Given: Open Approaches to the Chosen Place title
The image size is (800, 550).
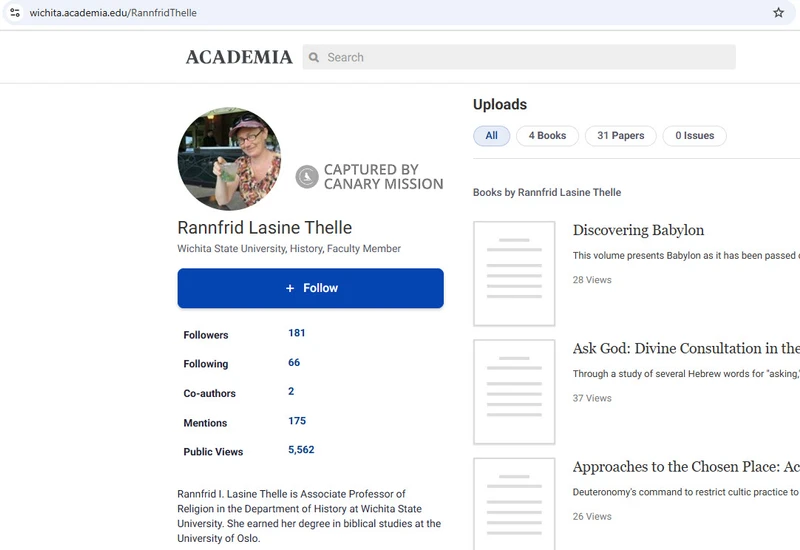Looking at the screenshot, I should coord(686,467).
